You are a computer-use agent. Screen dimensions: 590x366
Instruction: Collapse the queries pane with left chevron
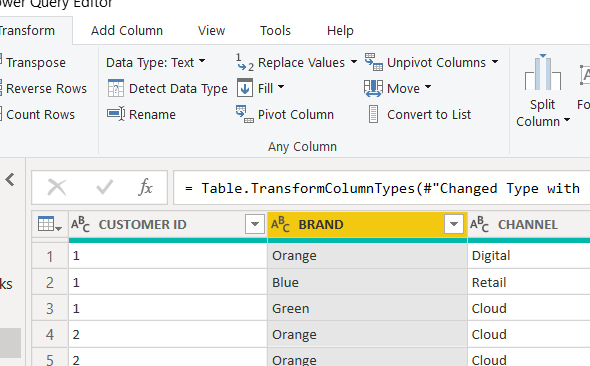[x=10, y=180]
